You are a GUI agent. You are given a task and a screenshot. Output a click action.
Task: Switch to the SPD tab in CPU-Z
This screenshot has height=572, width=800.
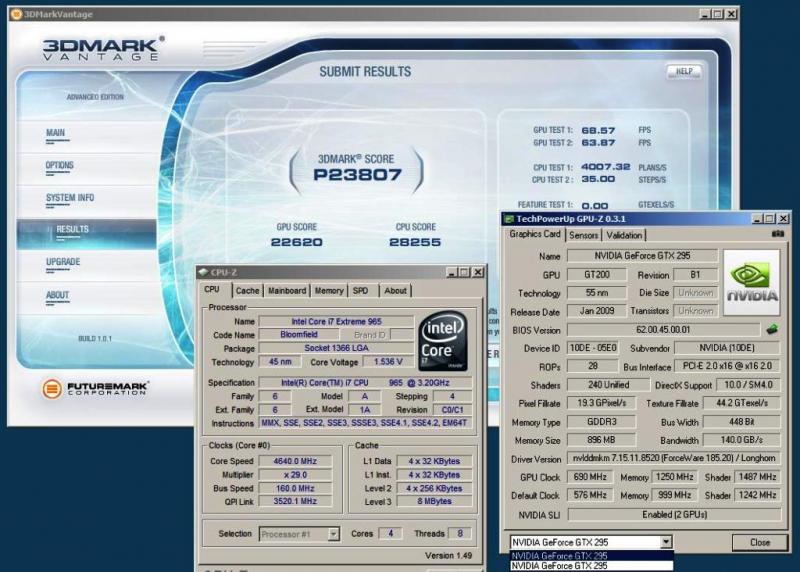coord(361,291)
